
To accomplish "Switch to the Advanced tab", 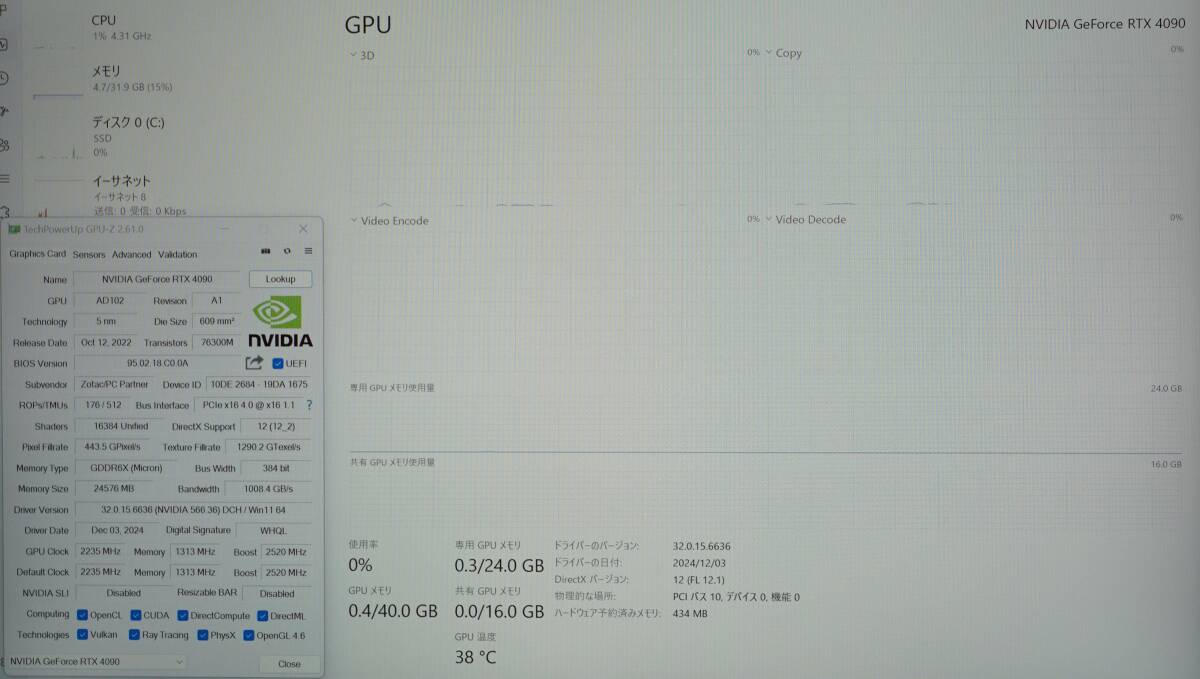I will (131, 254).
